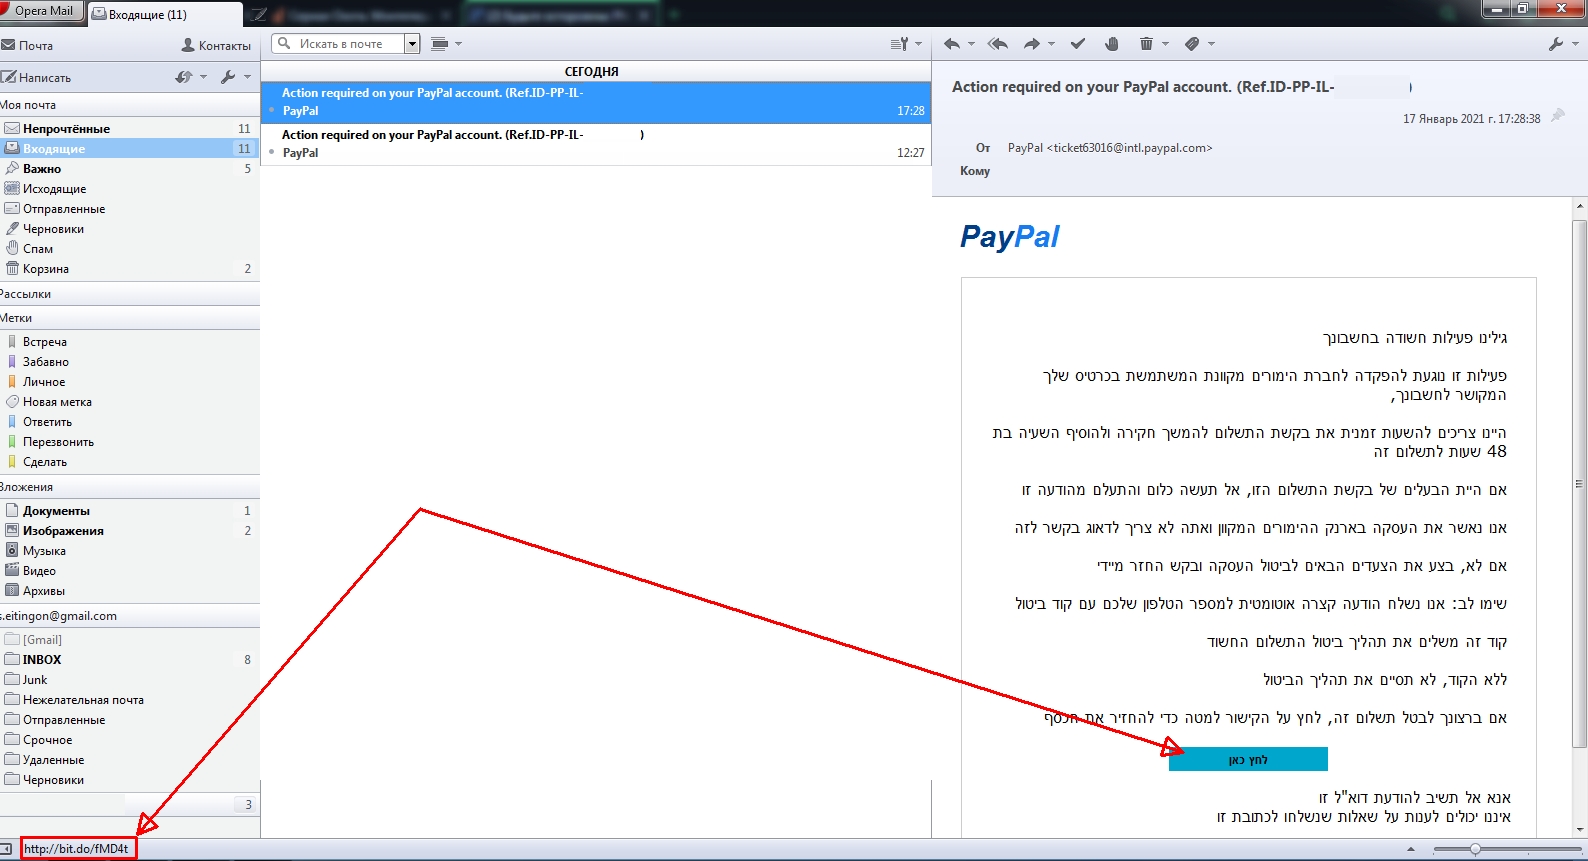
Task: Delete the message using trash icon
Action: 1146,44
